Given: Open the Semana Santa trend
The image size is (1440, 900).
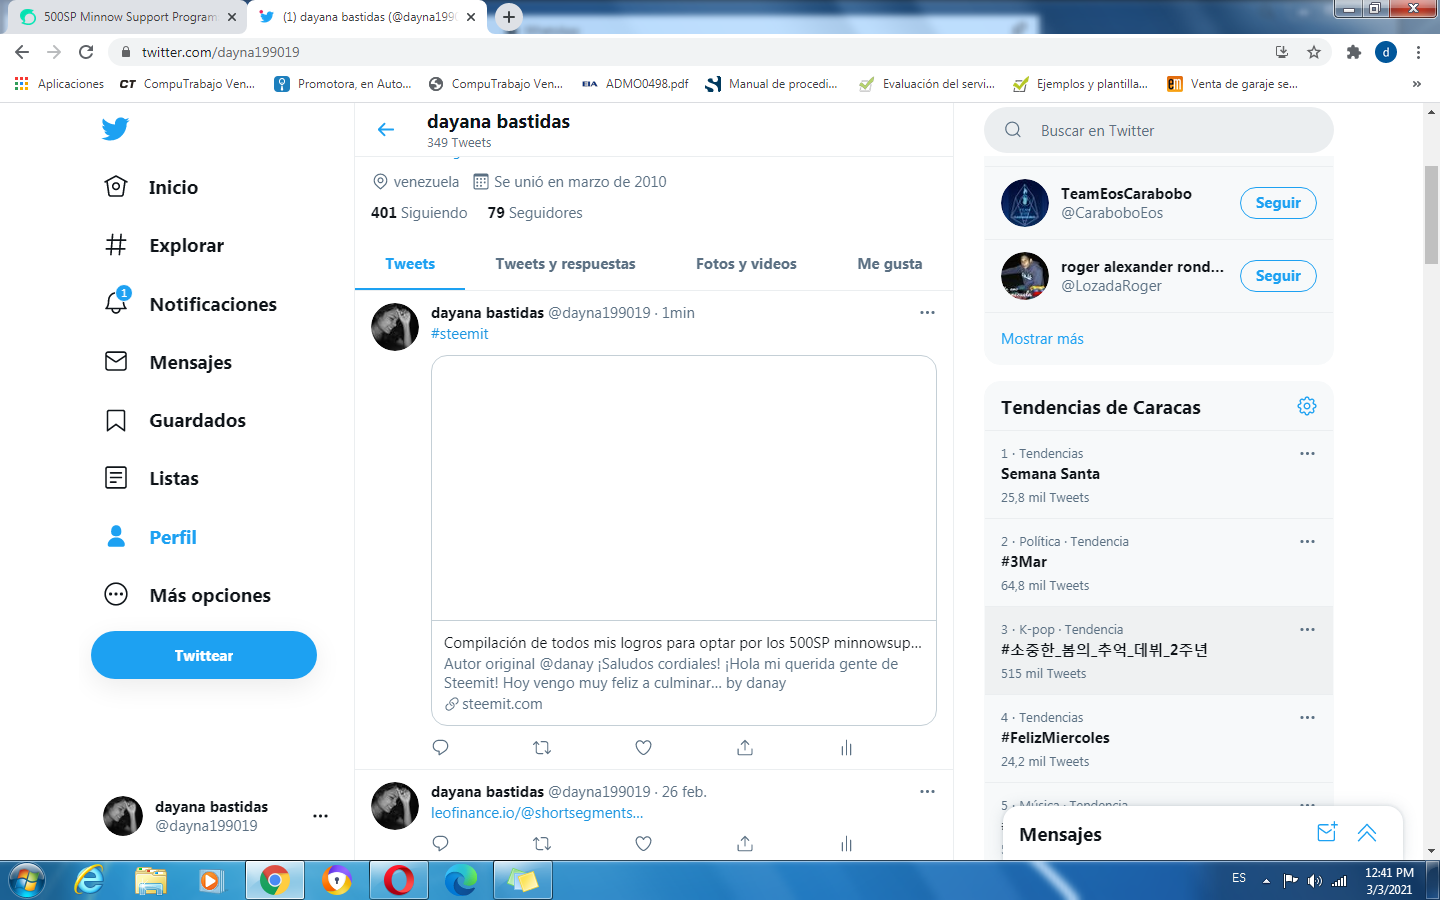Looking at the screenshot, I should pos(1159,475).
